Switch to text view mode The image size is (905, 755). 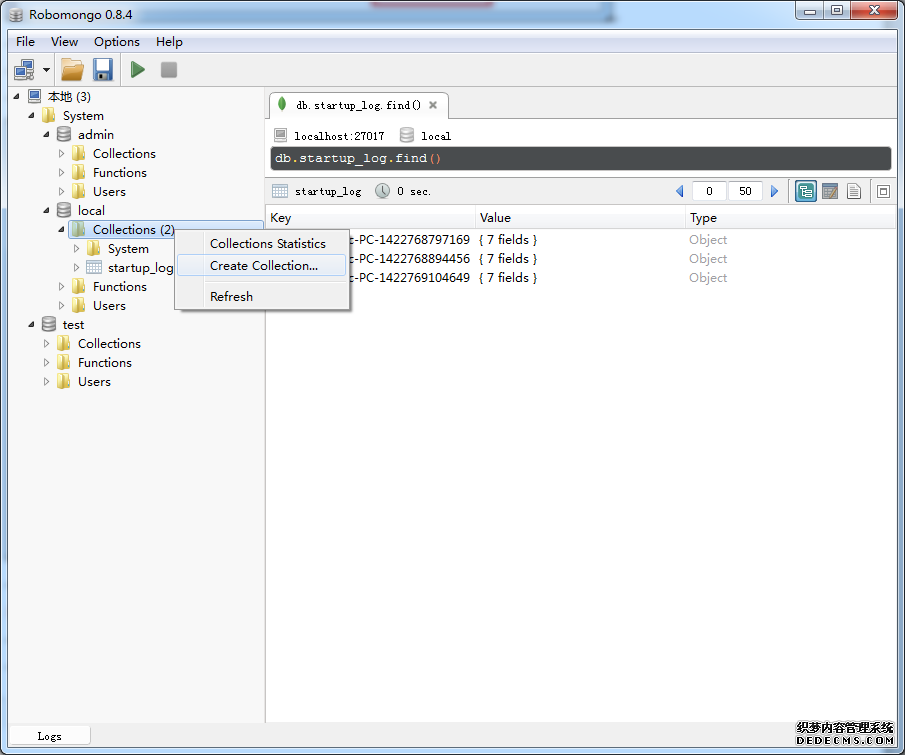point(853,191)
